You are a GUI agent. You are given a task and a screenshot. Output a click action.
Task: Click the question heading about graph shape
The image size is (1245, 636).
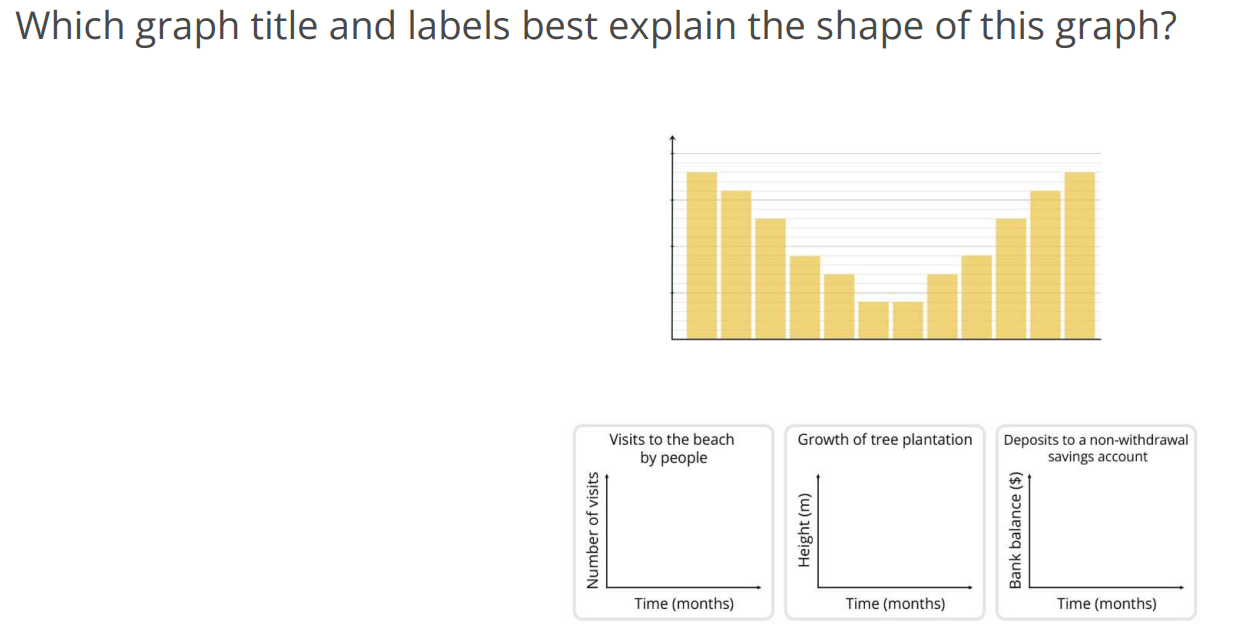pyautogui.click(x=596, y=27)
